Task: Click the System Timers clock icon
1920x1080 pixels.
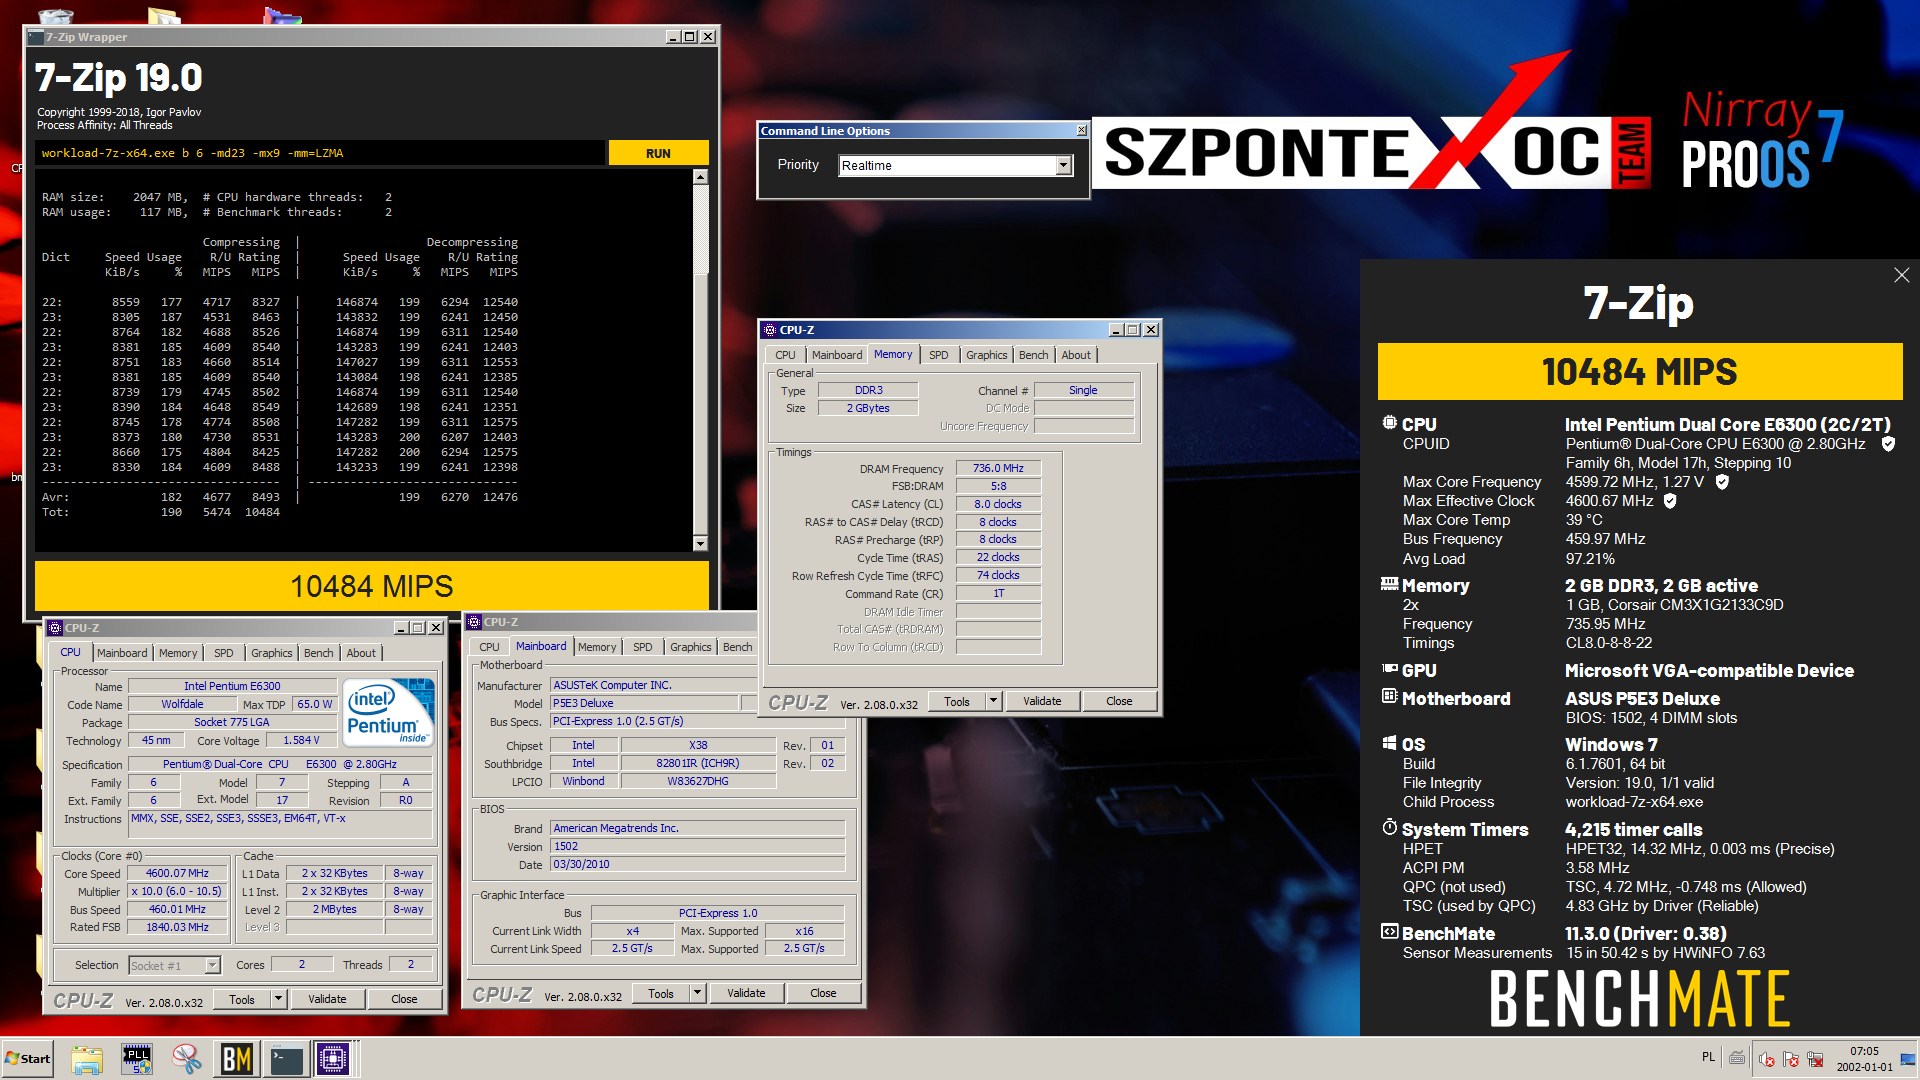Action: [1389, 828]
